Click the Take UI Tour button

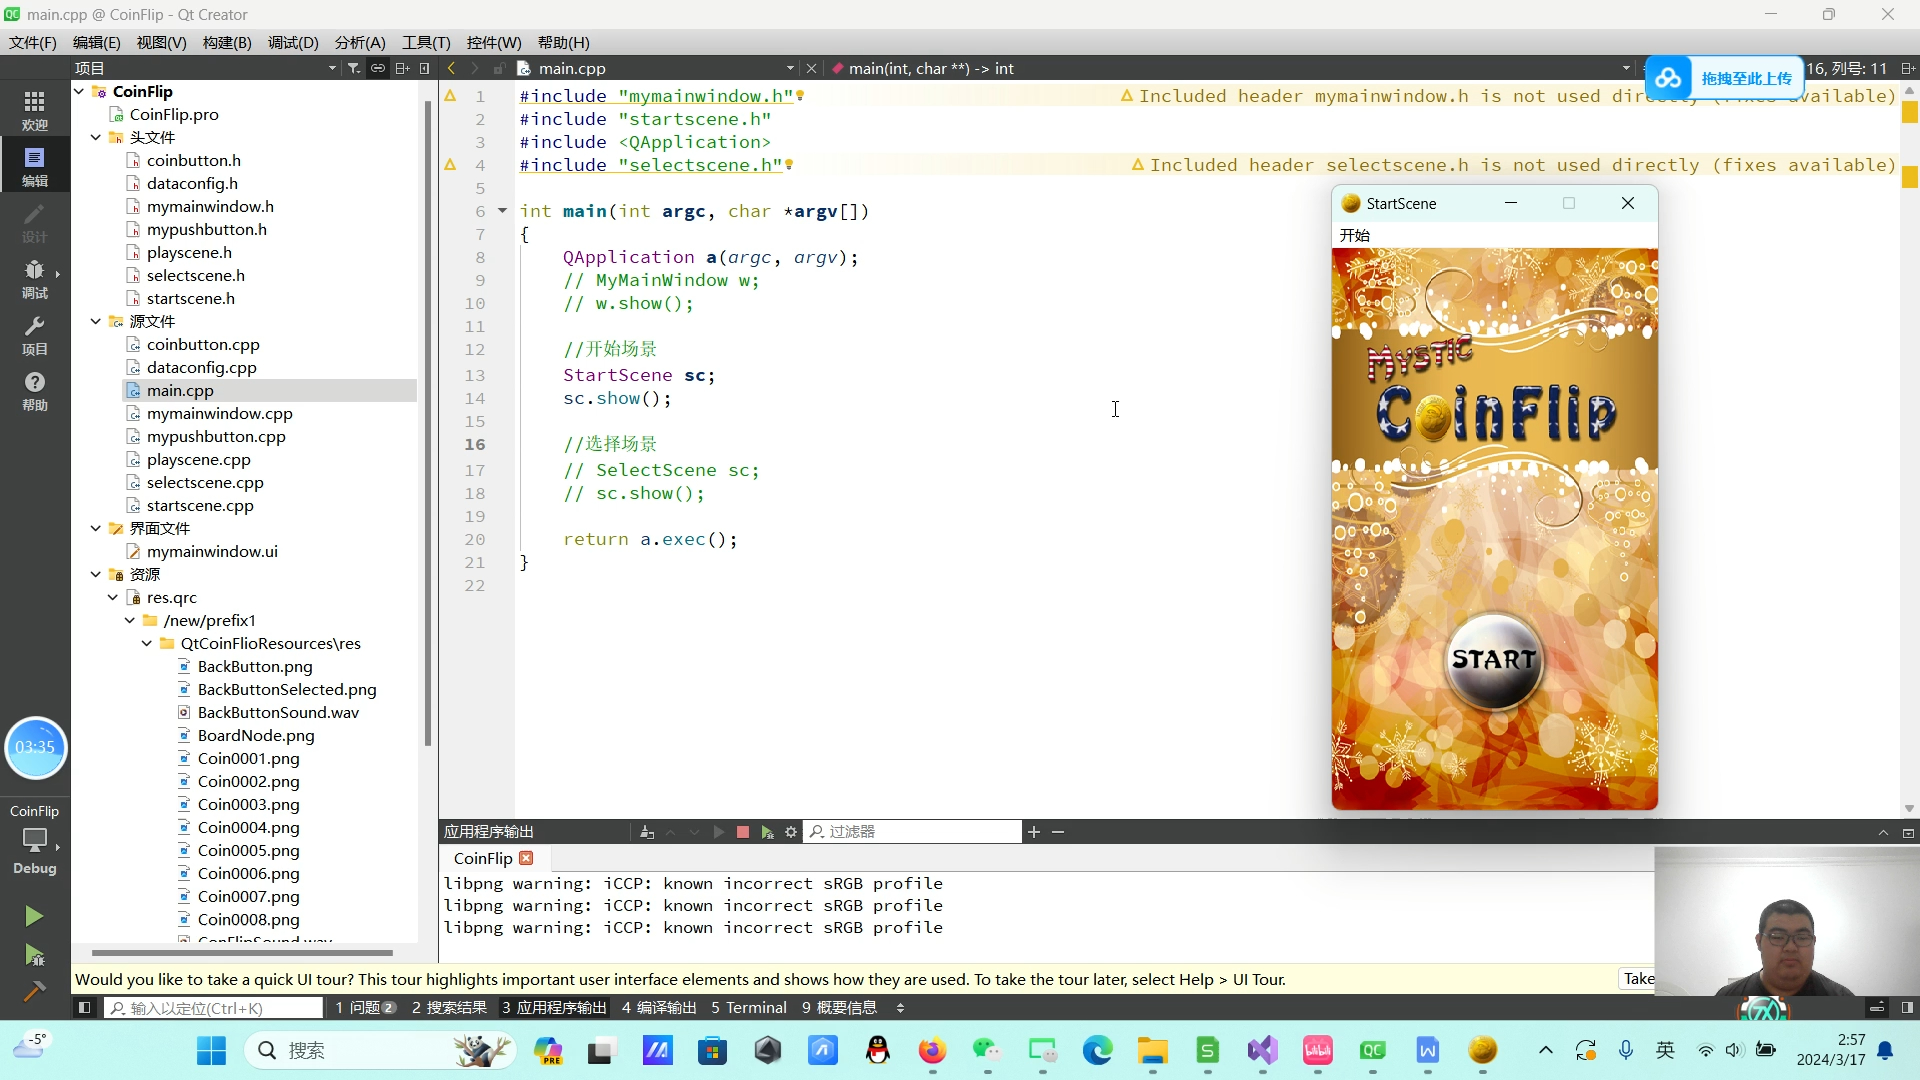click(1637, 979)
